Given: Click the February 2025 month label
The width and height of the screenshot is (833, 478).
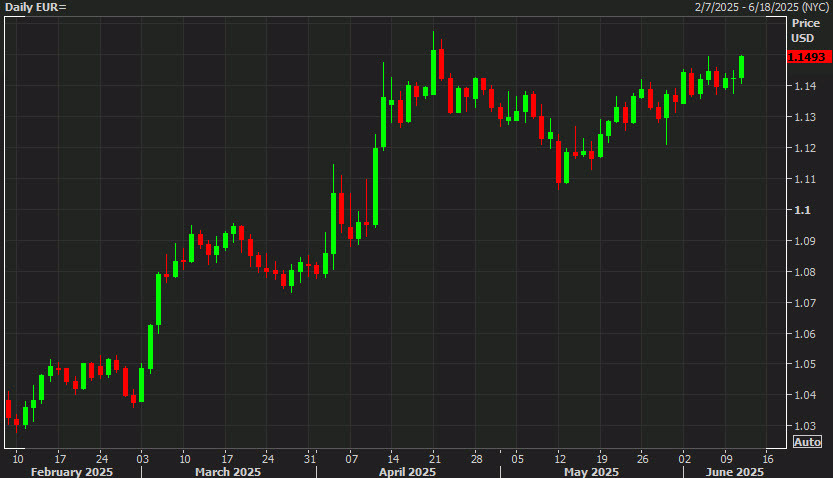Looking at the screenshot, I should pos(72,472).
